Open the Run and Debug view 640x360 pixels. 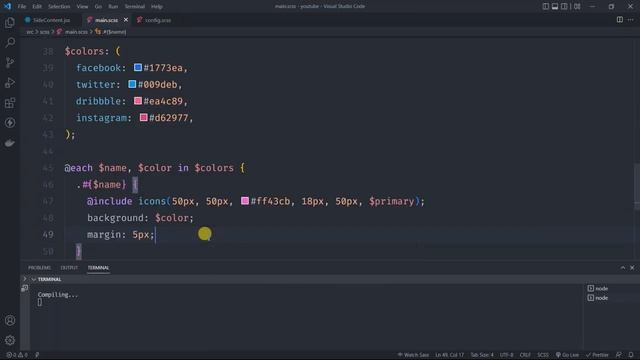tap(10, 82)
